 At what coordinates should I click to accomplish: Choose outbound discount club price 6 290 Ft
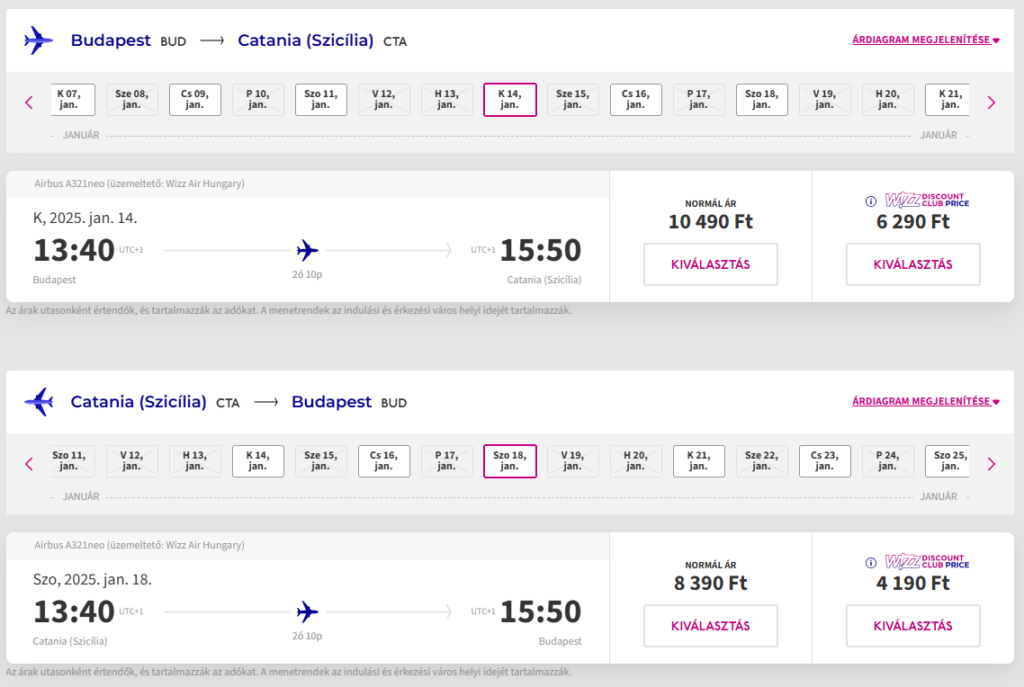pos(913,264)
